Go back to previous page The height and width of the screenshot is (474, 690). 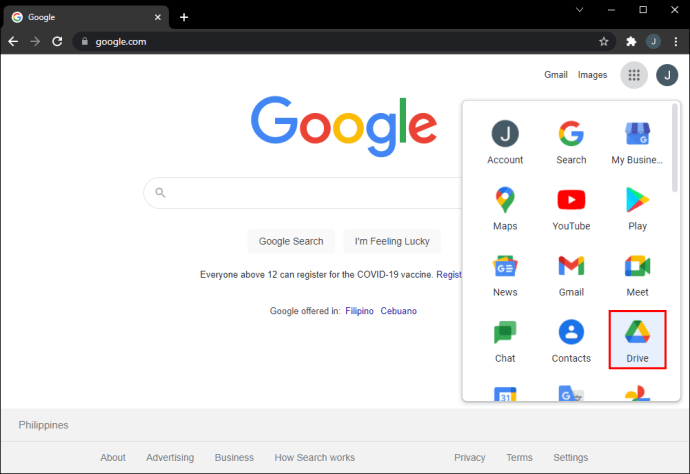click(x=13, y=41)
